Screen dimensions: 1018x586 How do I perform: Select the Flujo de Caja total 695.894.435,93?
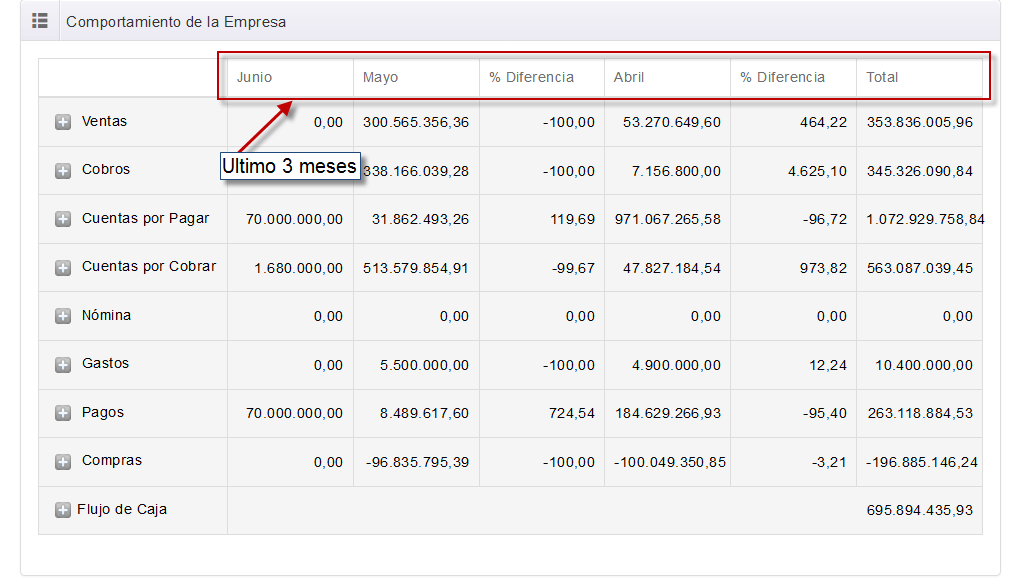point(919,510)
